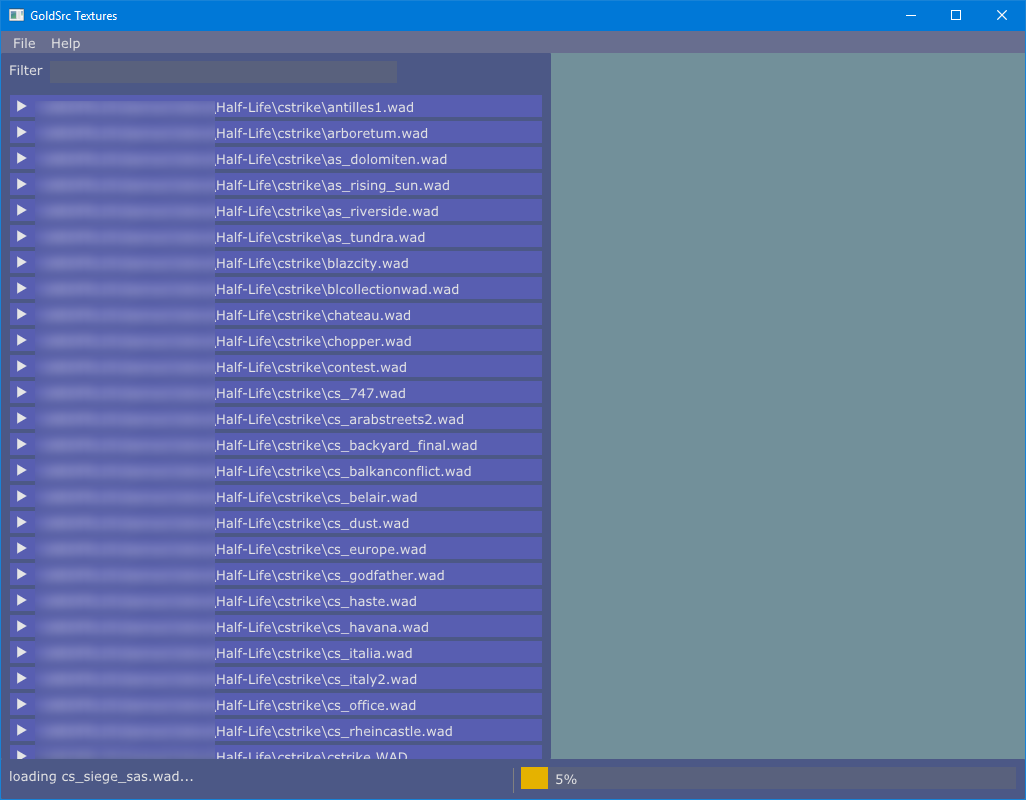
Task: Expand the contest.wad entry arrow
Action: 22,366
